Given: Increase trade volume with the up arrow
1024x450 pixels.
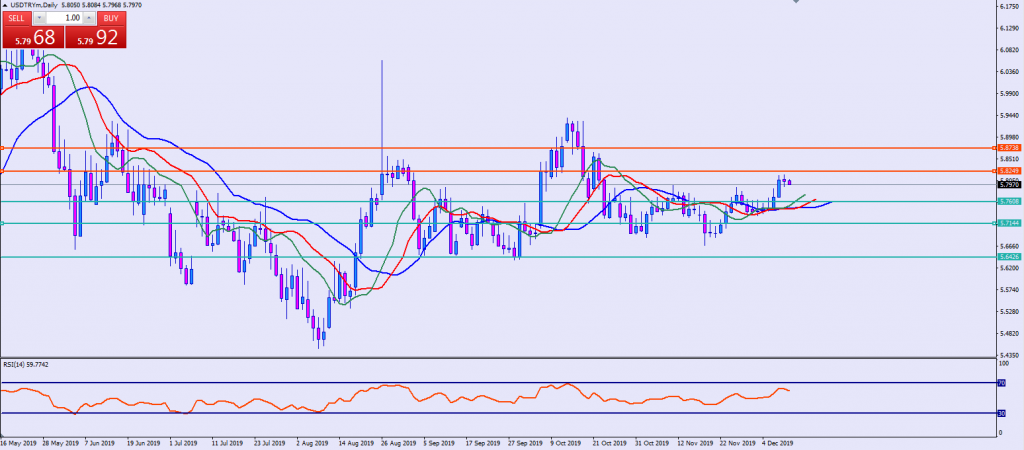Looking at the screenshot, I should coord(91,18).
